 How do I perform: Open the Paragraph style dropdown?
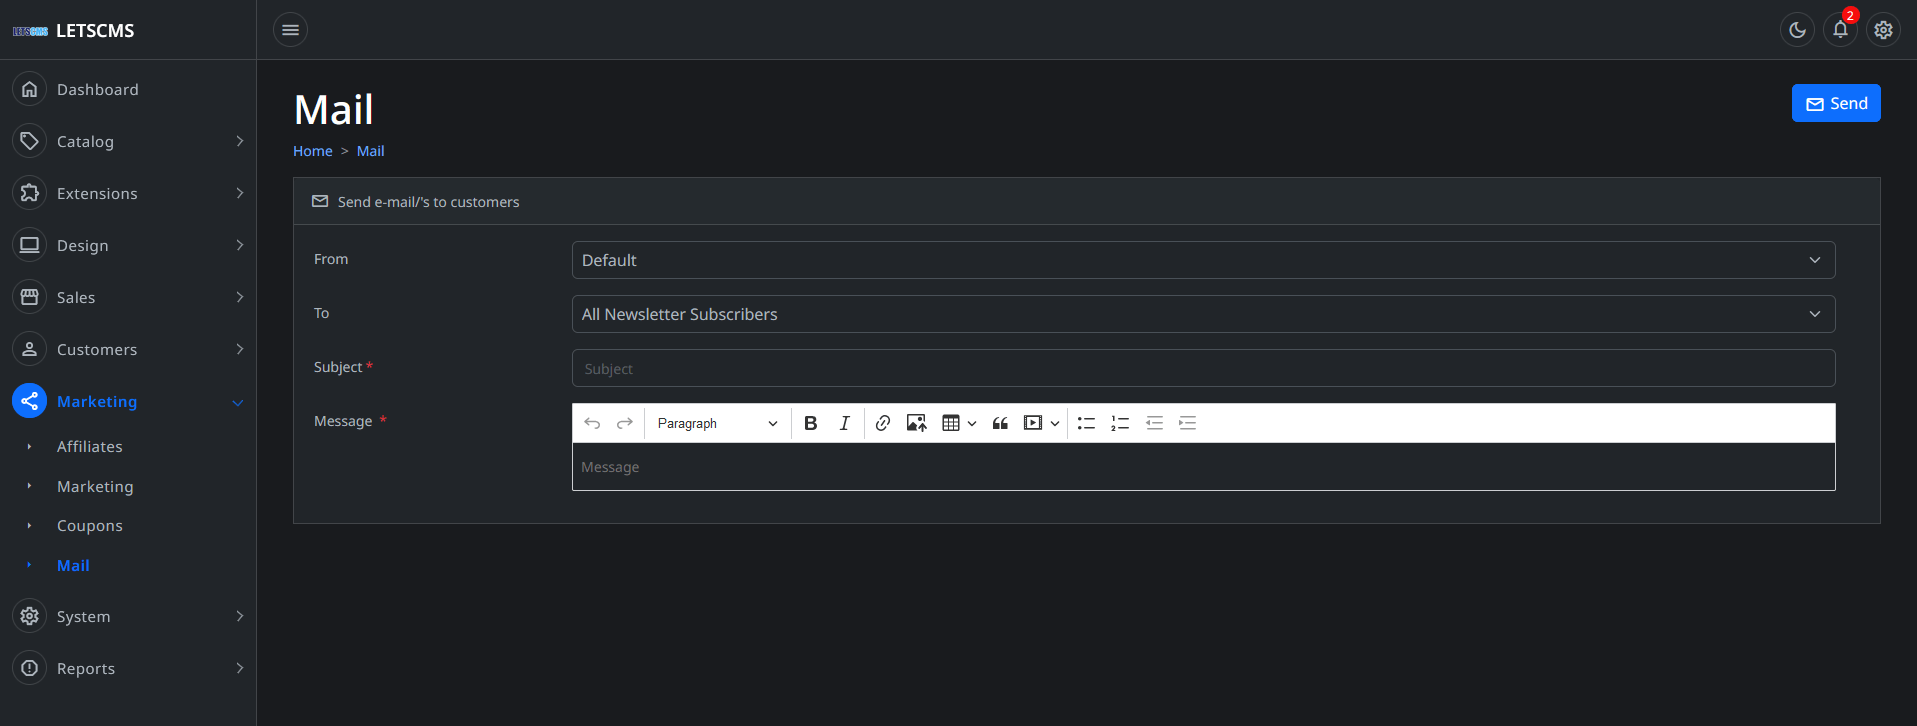click(x=716, y=423)
